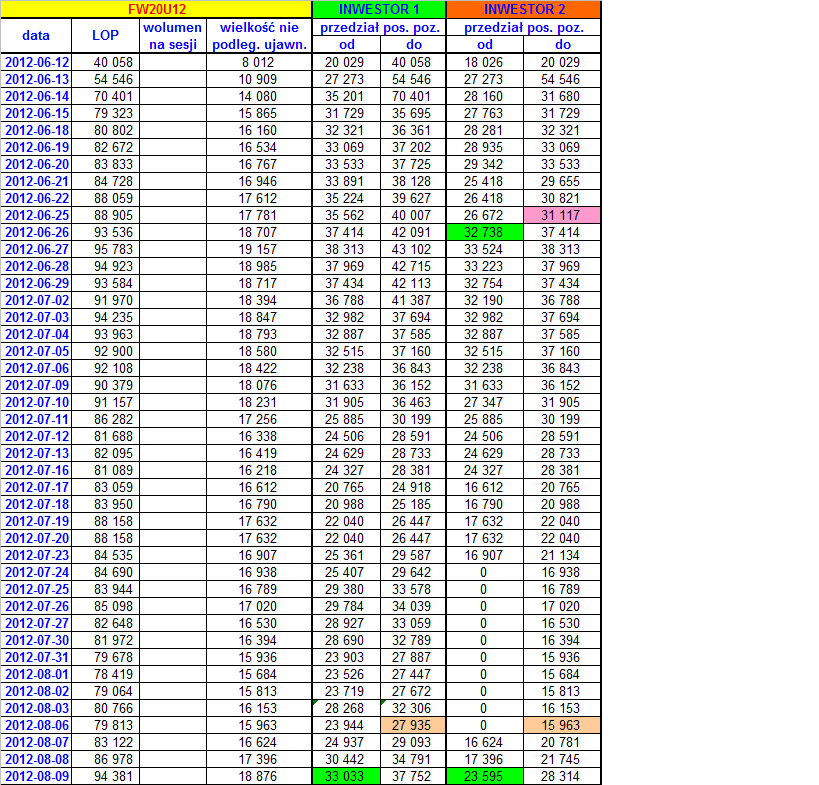Image resolution: width=819 pixels, height=785 pixels.
Task: Select the pink highlighted cell 31 117
Action: click(x=562, y=215)
